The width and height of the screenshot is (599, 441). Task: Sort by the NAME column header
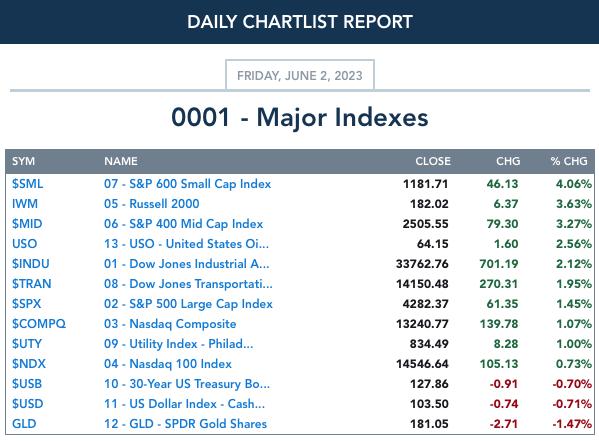point(121,161)
